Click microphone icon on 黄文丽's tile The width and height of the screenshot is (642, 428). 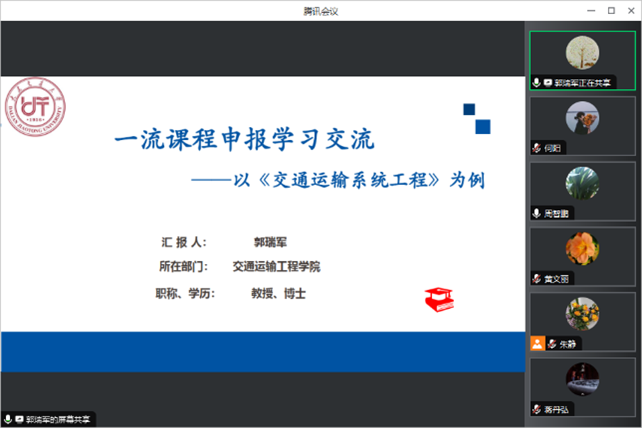[537, 278]
